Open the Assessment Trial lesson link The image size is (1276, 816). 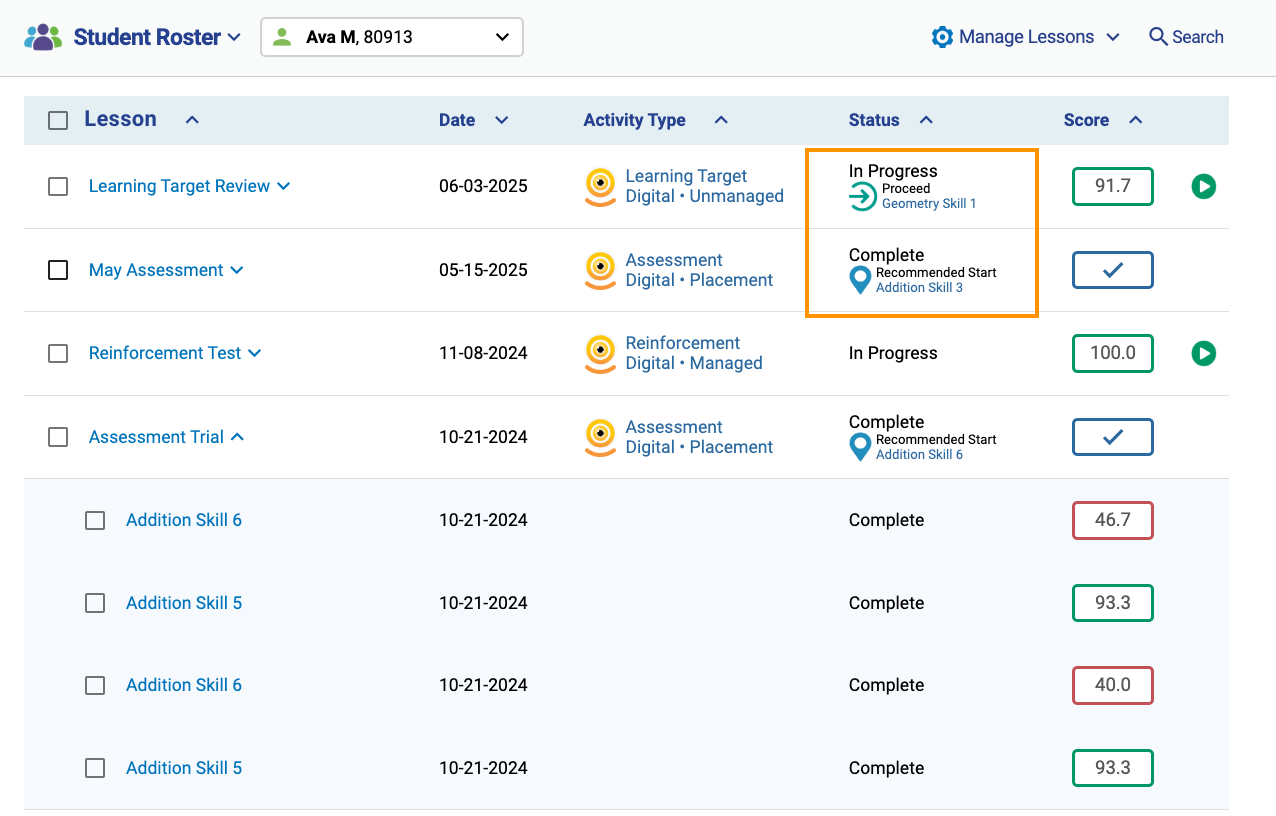[156, 437]
